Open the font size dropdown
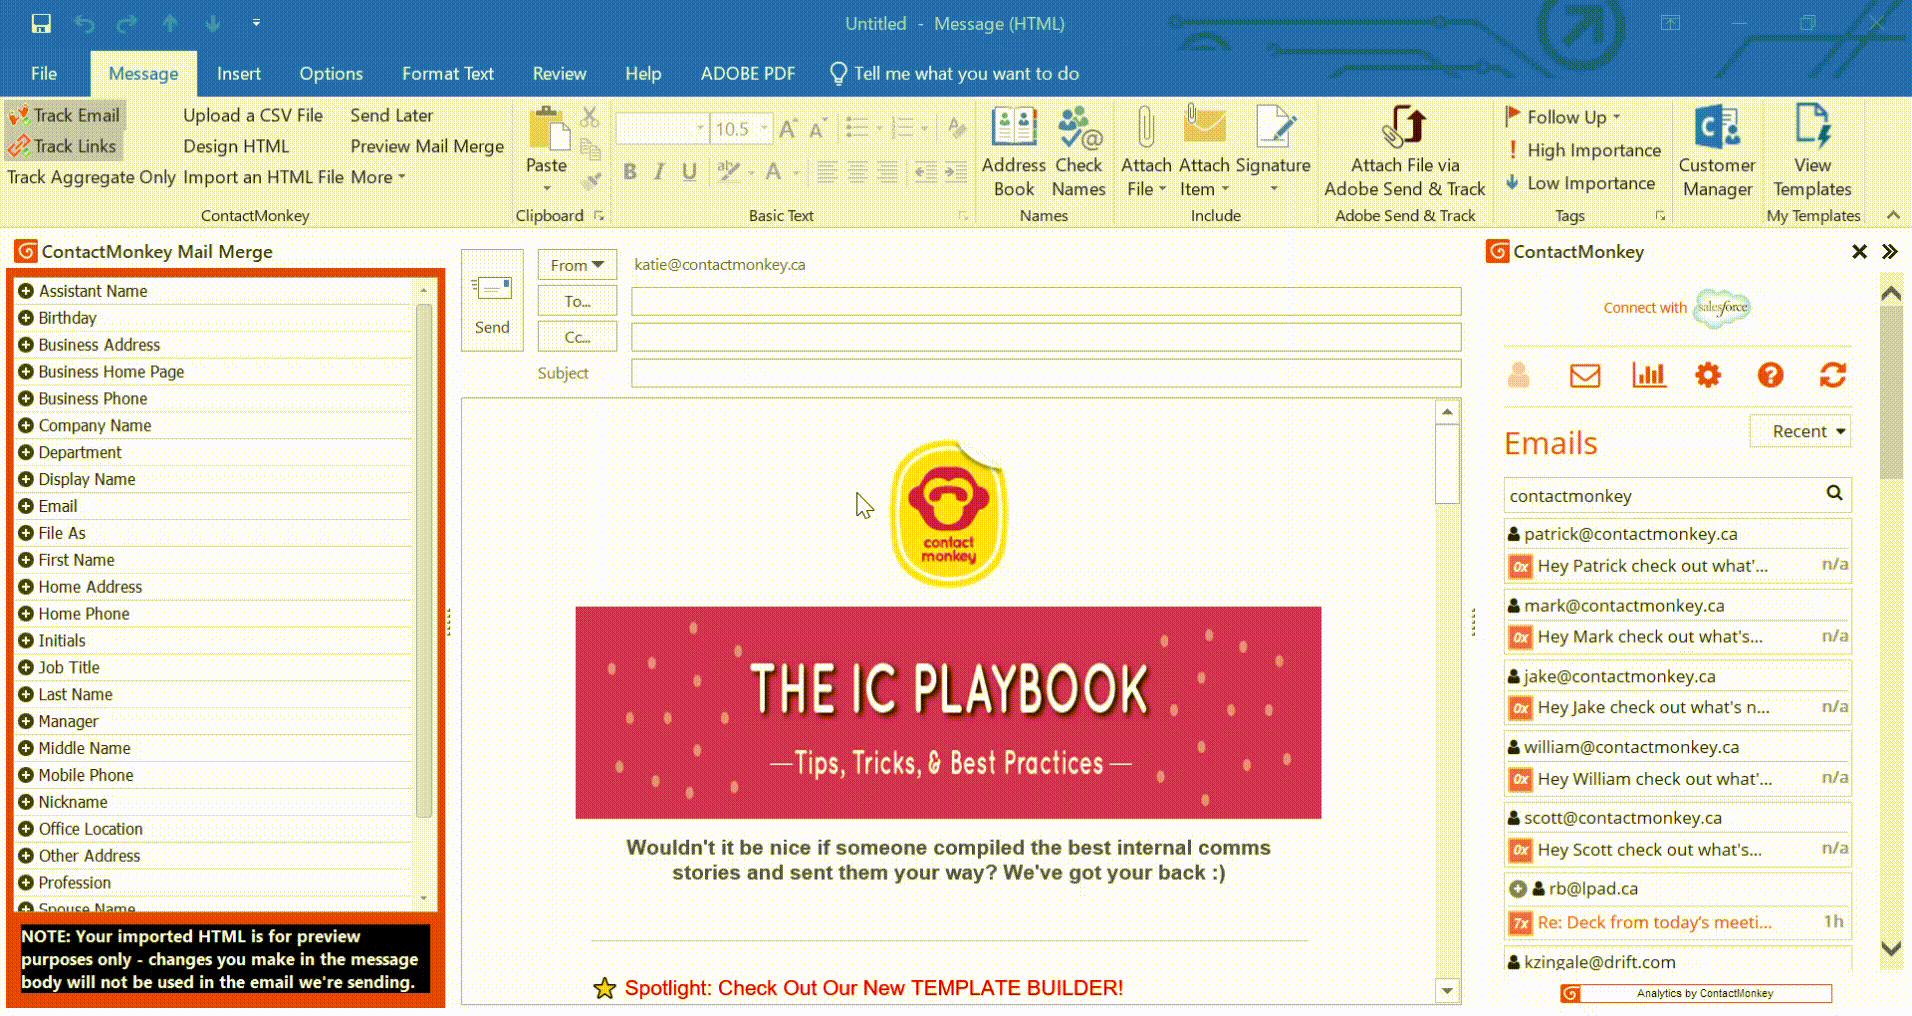The height and width of the screenshot is (1016, 1912). point(764,128)
